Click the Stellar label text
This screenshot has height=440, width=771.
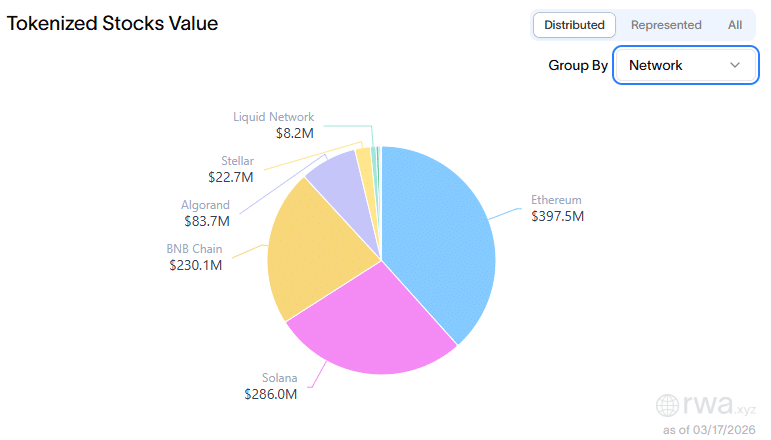click(x=237, y=161)
